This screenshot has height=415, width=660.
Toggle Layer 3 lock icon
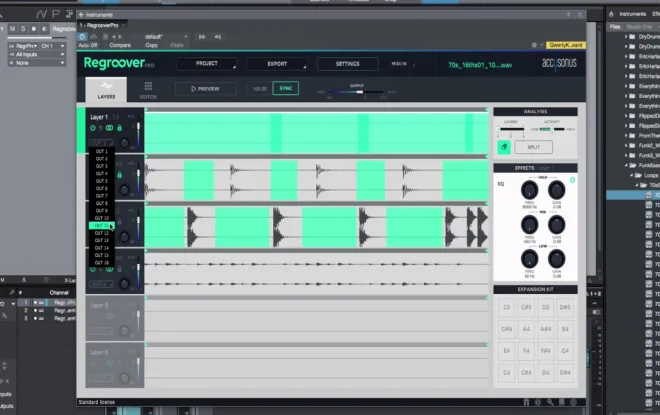click(120, 222)
